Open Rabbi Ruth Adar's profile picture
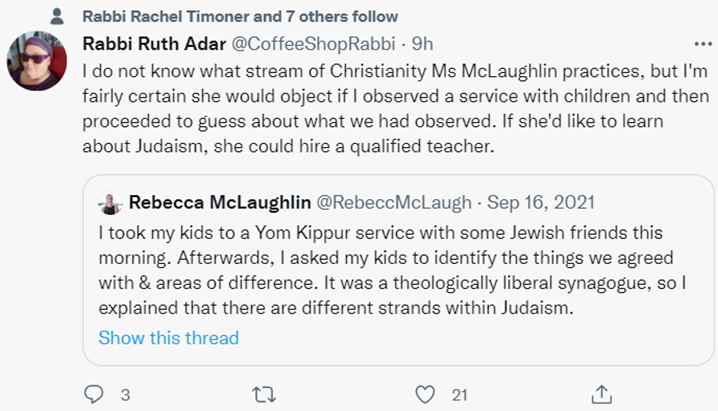 pos(37,61)
